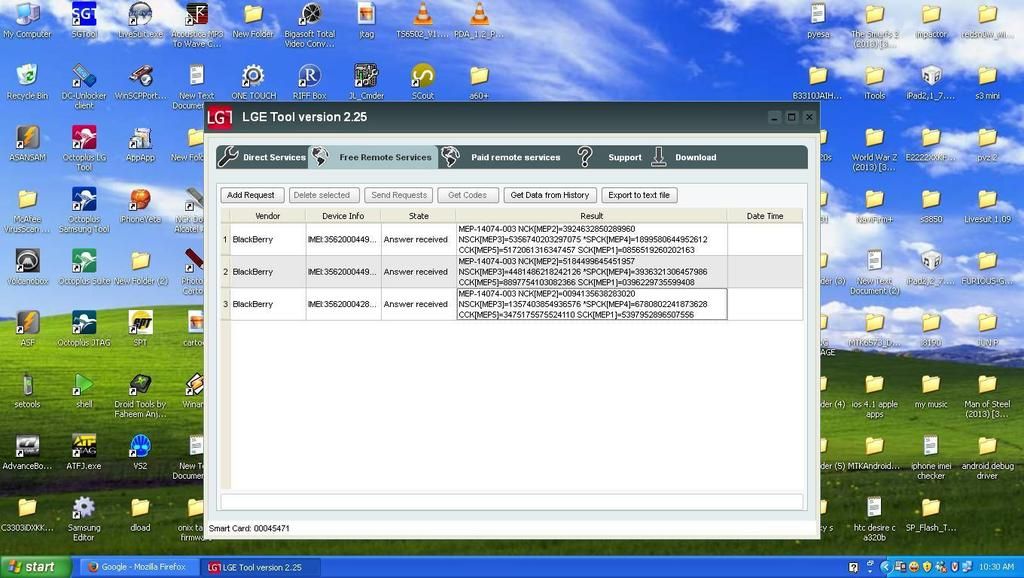Image resolution: width=1024 pixels, height=578 pixels.
Task: Select the ATFJ.exe desktop icon
Action: [x=84, y=452]
